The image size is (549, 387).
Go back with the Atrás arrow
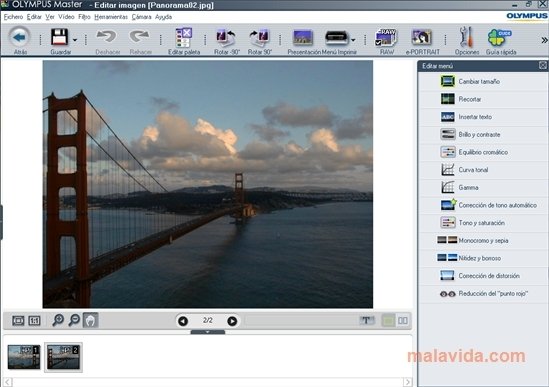20,37
